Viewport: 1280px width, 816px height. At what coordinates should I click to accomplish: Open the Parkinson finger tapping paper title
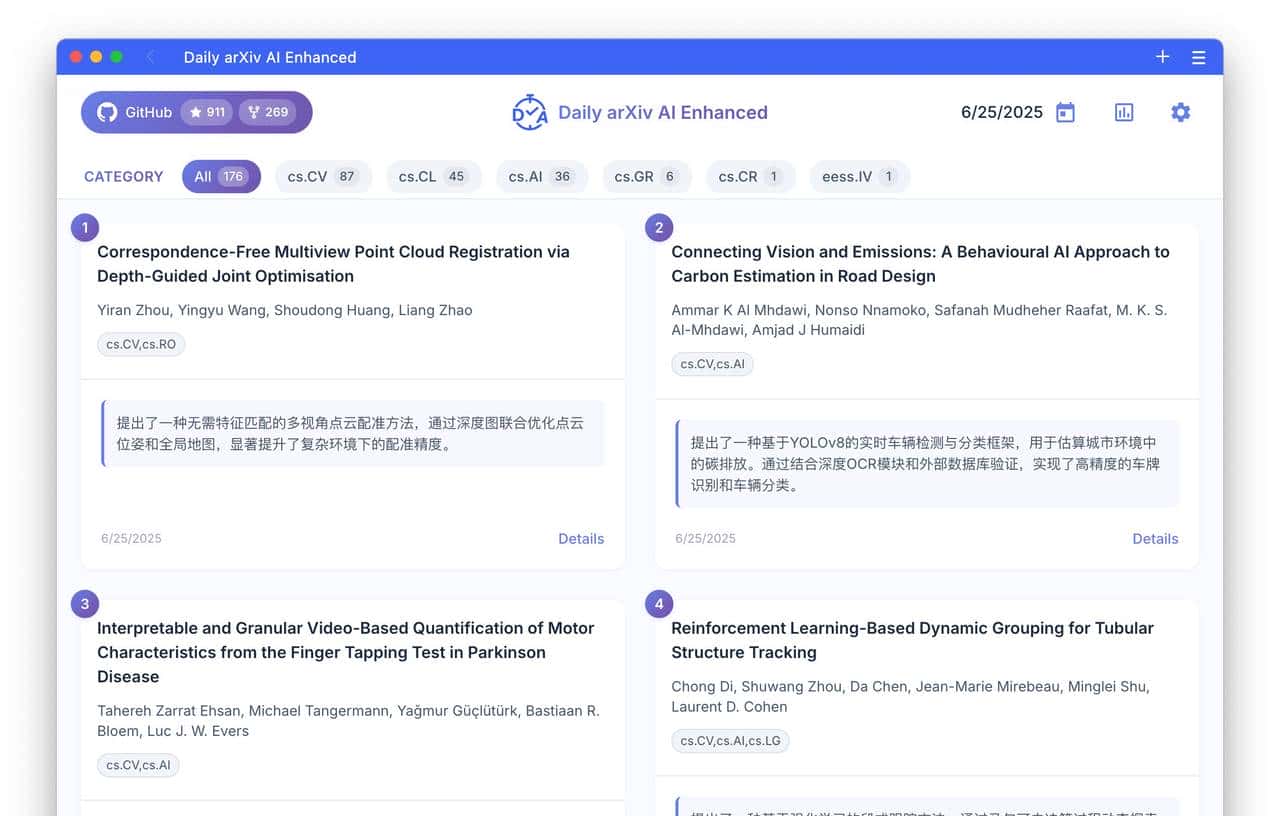click(346, 652)
